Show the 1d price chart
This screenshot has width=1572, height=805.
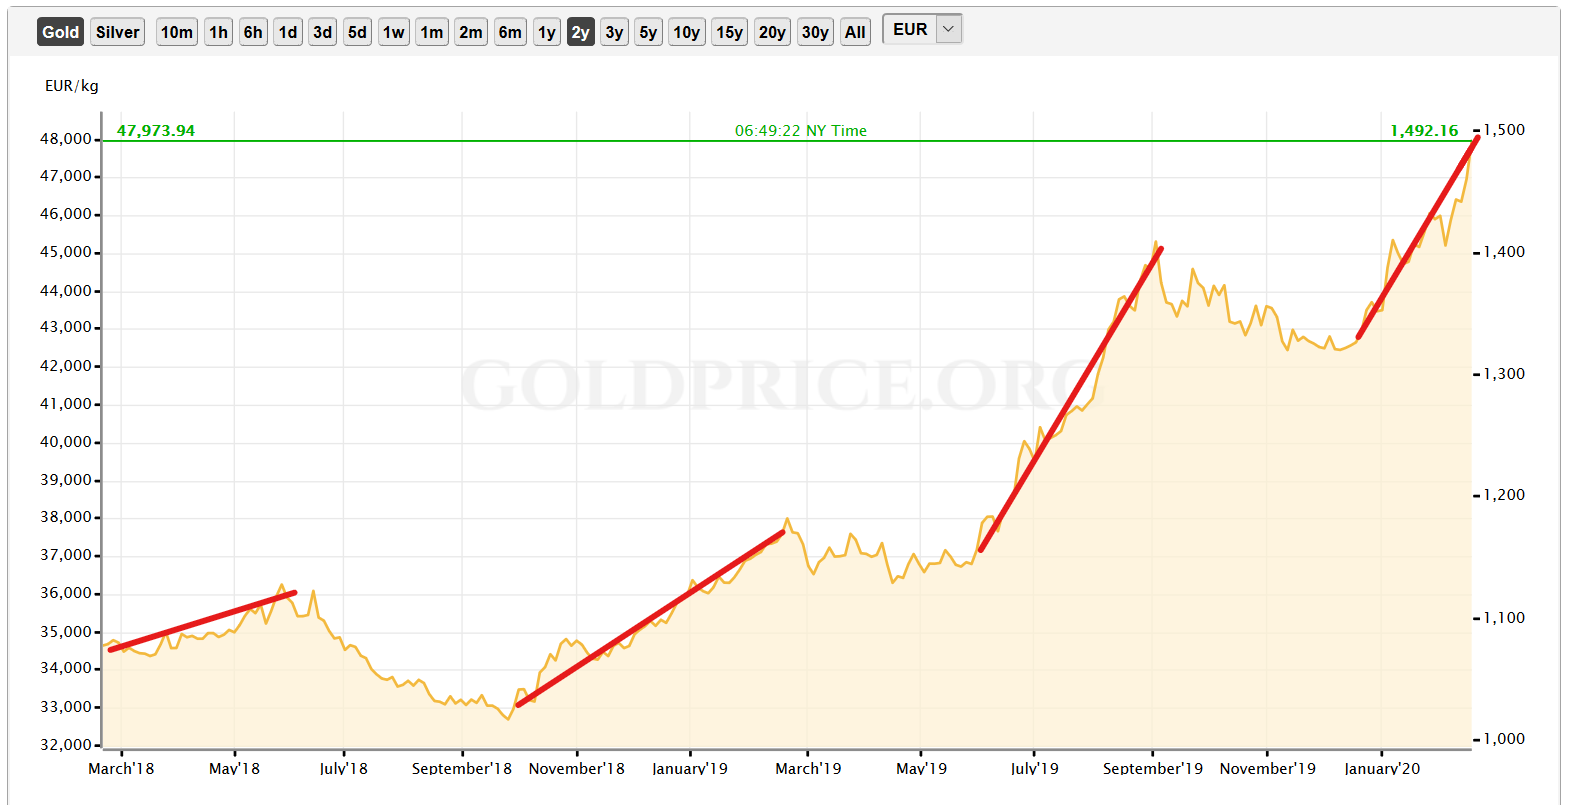tap(288, 32)
